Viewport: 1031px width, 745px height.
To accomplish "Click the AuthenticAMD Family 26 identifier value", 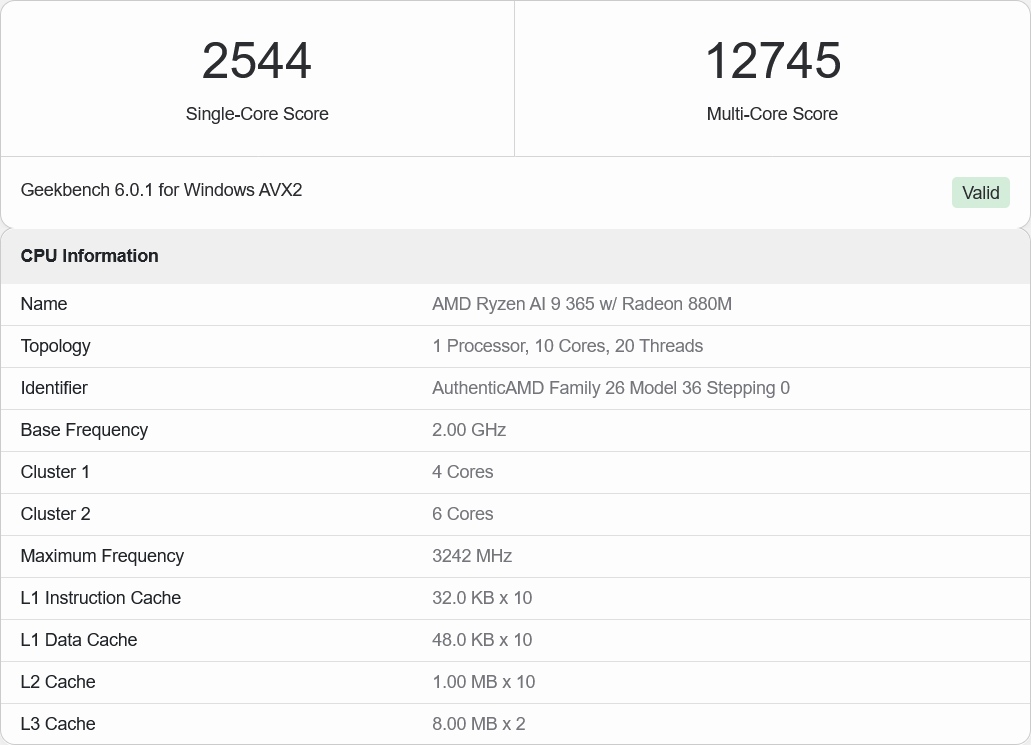I will (610, 388).
